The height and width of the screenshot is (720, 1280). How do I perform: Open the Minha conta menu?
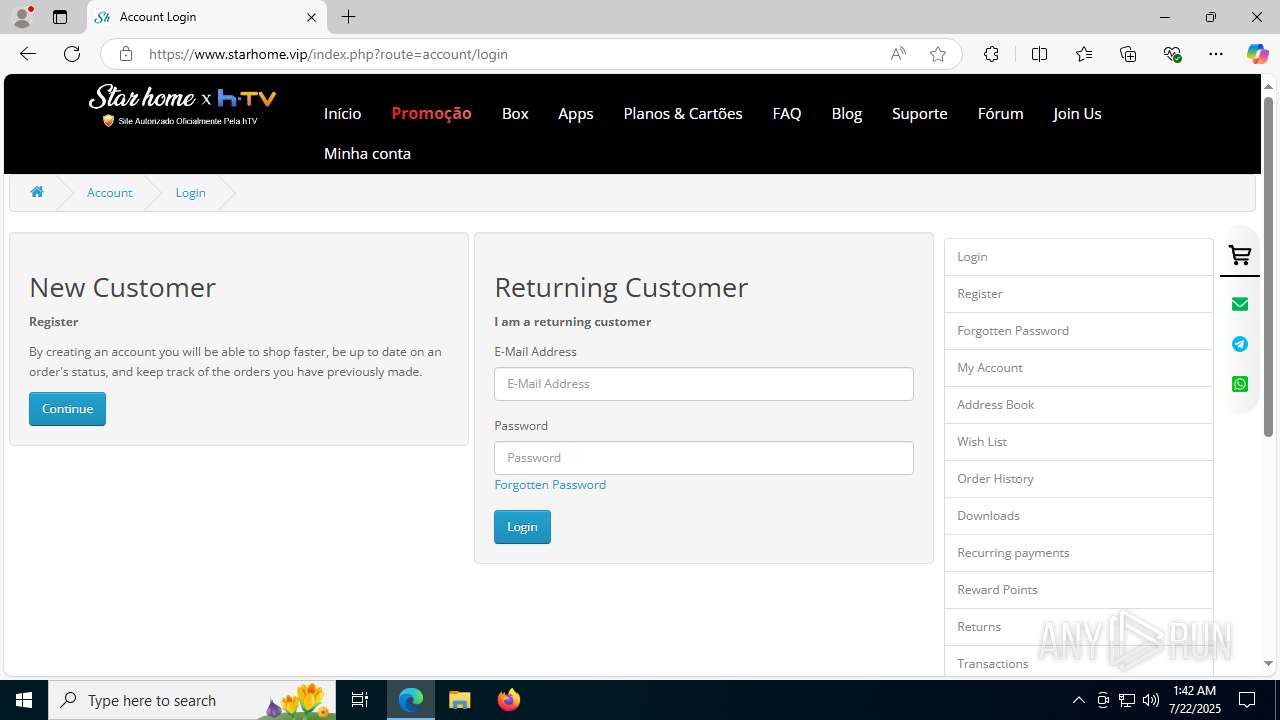367,153
